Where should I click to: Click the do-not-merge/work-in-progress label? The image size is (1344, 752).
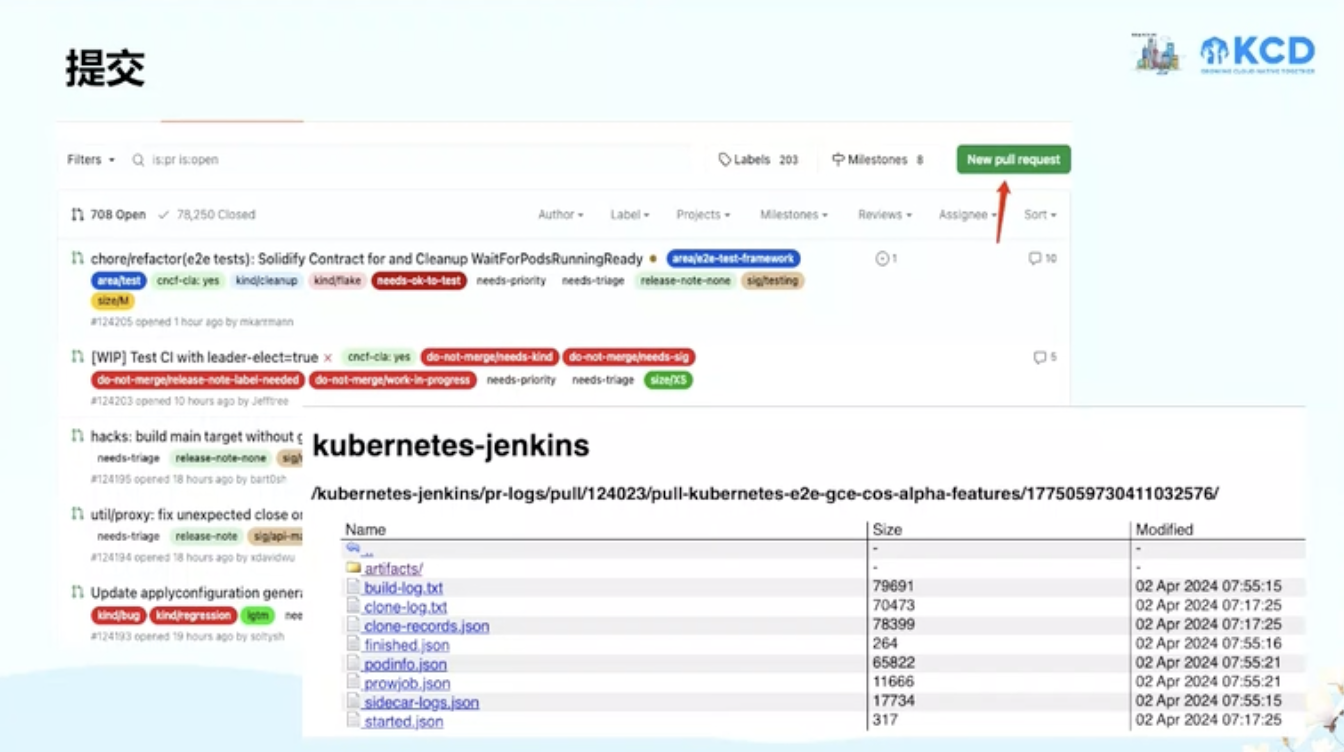point(392,380)
